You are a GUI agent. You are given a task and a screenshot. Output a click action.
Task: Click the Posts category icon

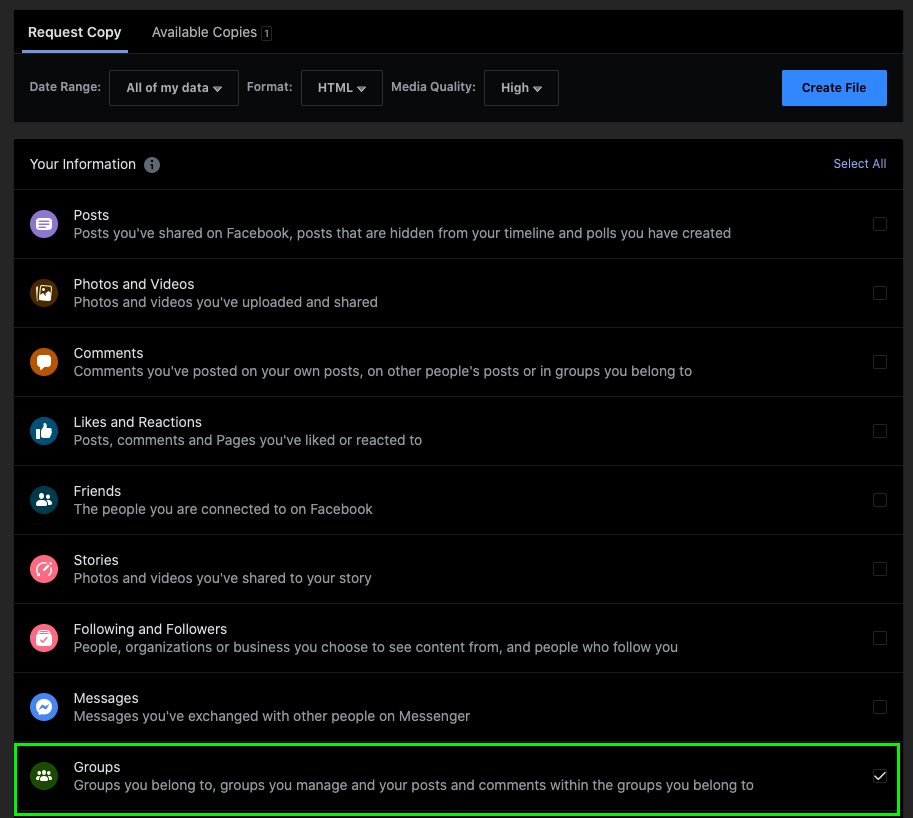[x=44, y=224]
